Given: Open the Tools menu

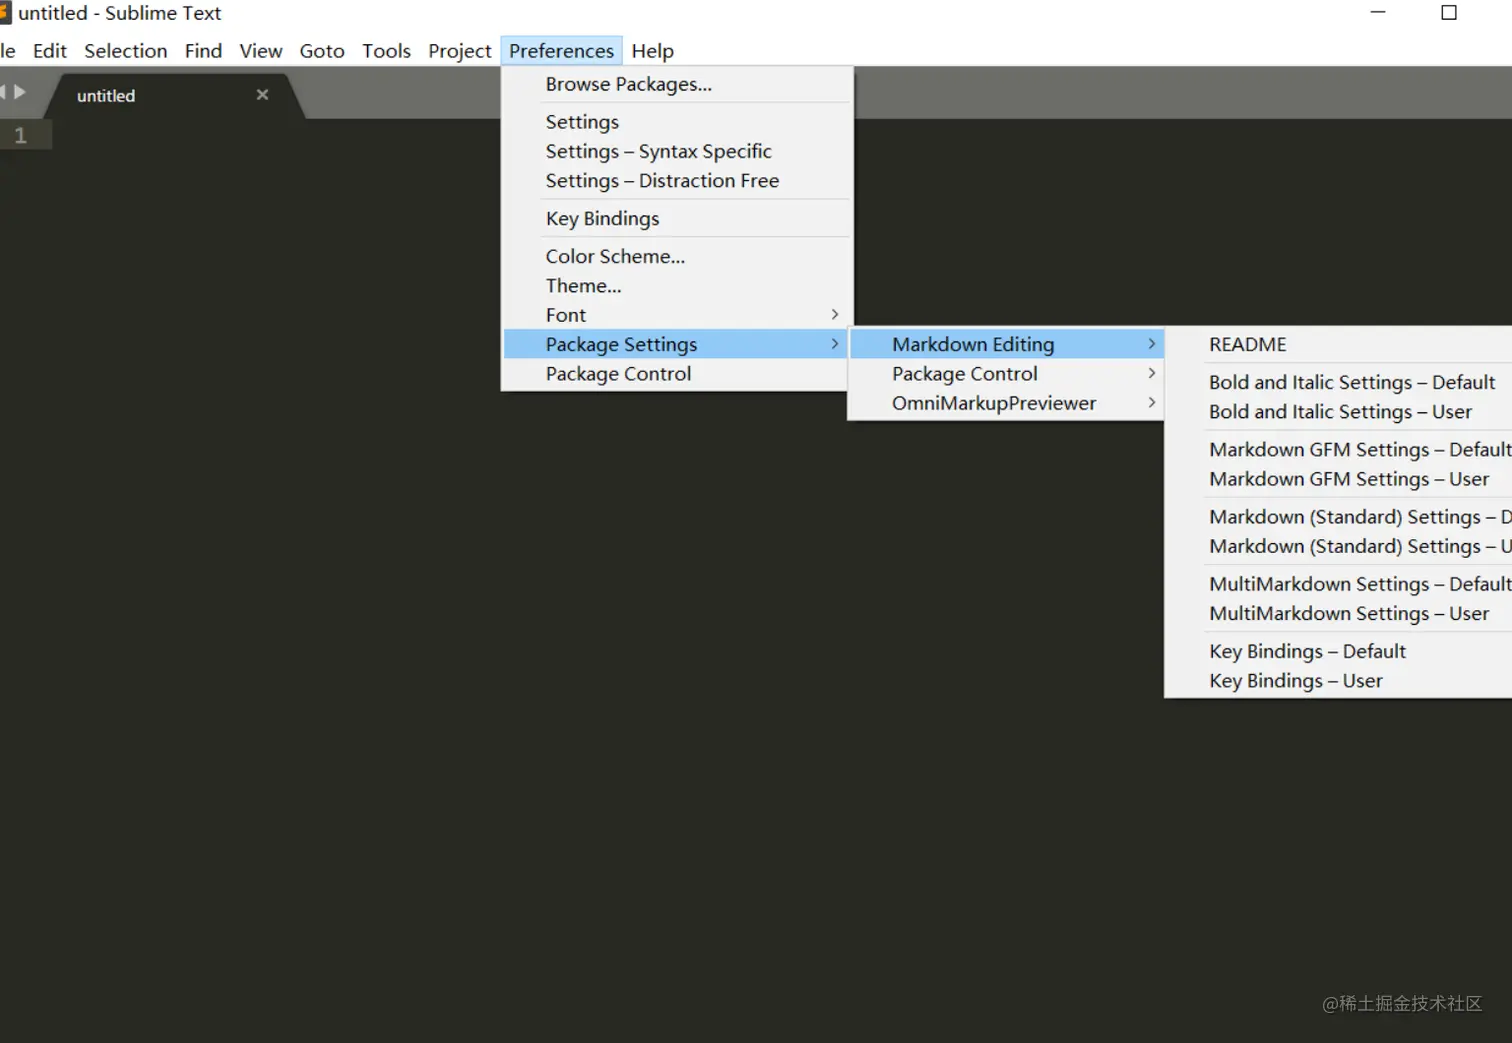Looking at the screenshot, I should pyautogui.click(x=386, y=50).
